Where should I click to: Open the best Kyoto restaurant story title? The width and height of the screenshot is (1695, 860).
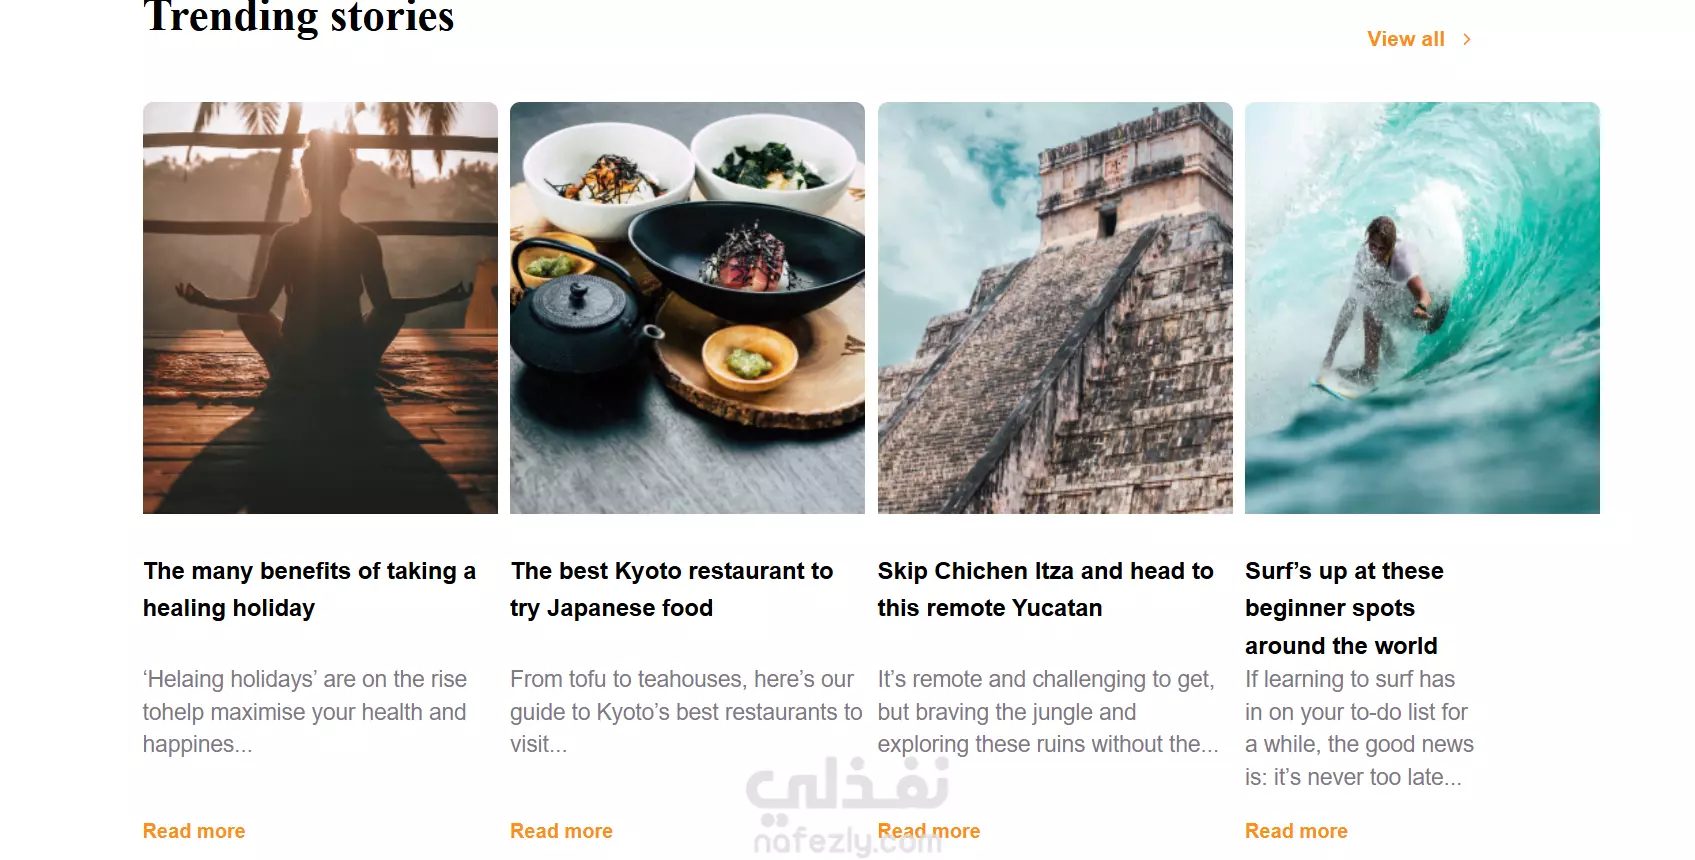(x=671, y=589)
